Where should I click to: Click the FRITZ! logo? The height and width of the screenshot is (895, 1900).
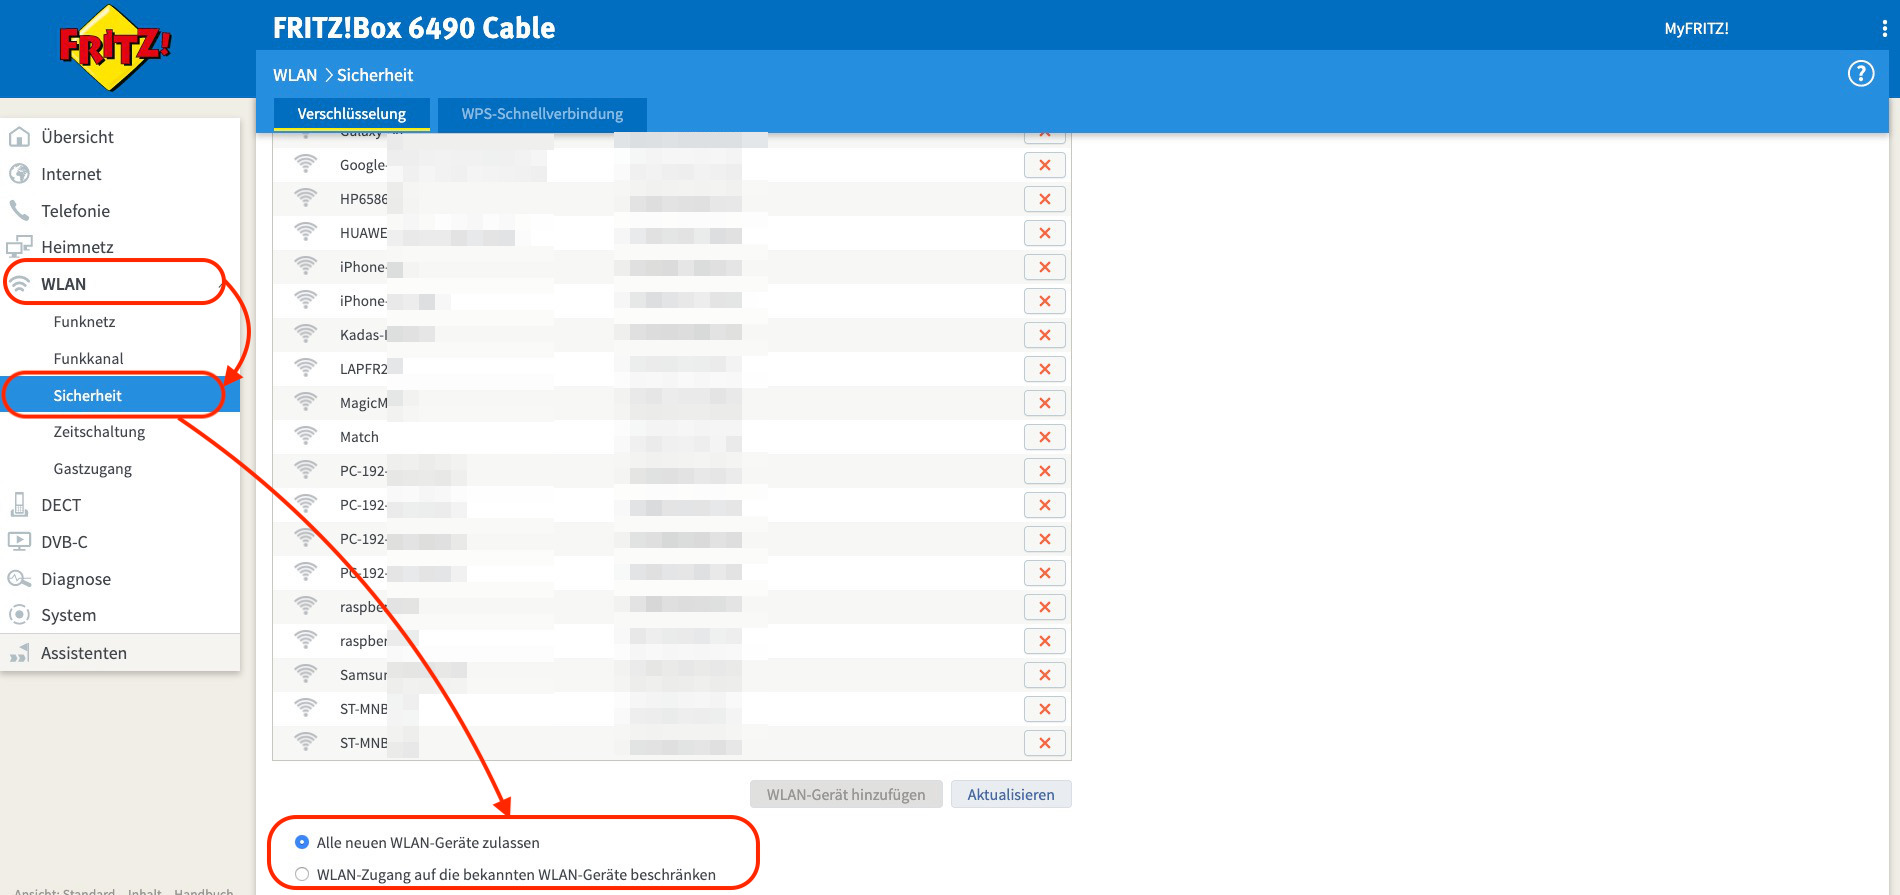click(x=115, y=47)
